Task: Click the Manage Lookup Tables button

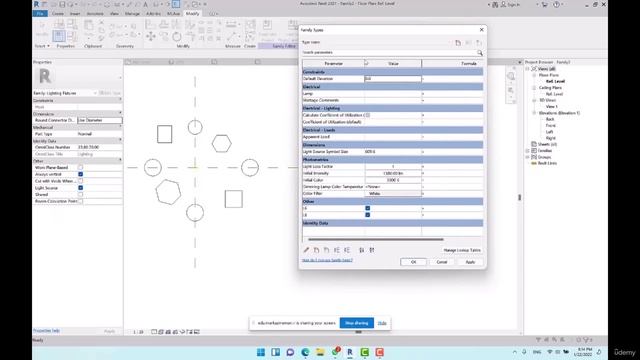Action: 462,250
